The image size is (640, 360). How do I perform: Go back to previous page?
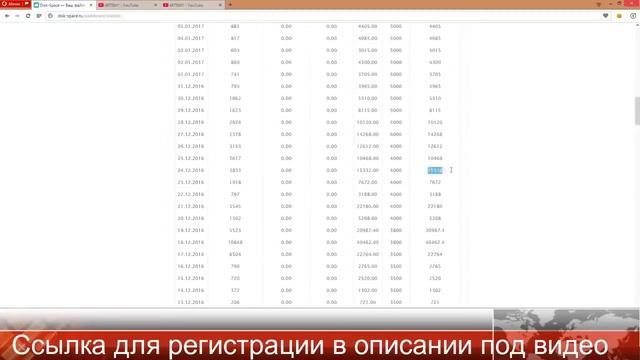7,16
